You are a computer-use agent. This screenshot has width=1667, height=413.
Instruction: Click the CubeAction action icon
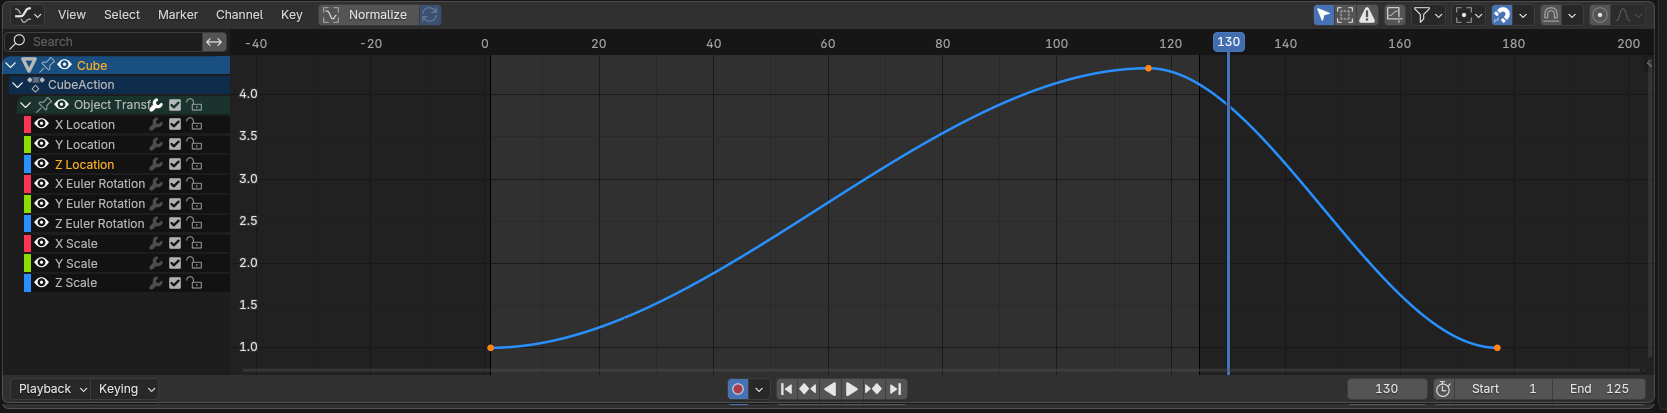[36, 85]
